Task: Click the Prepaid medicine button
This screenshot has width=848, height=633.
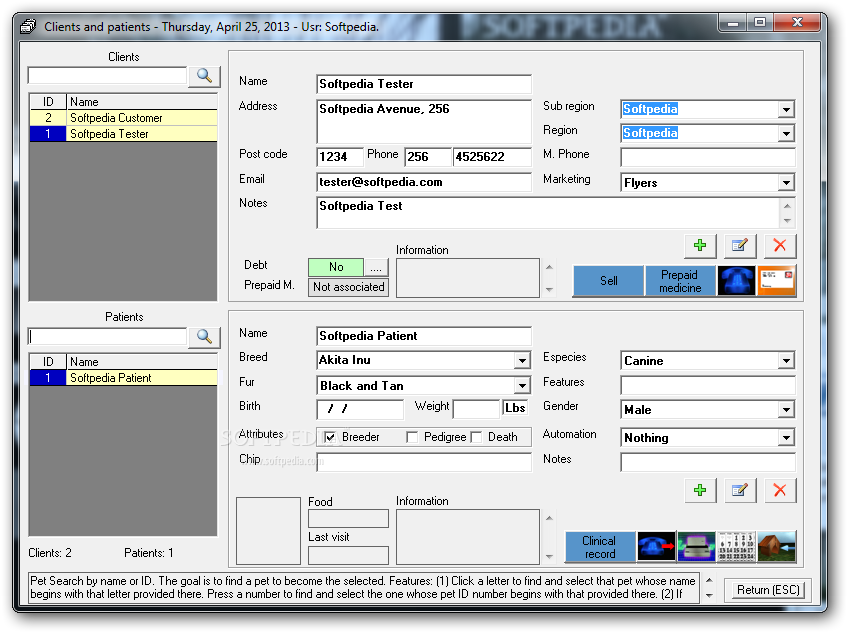Action: click(680, 281)
